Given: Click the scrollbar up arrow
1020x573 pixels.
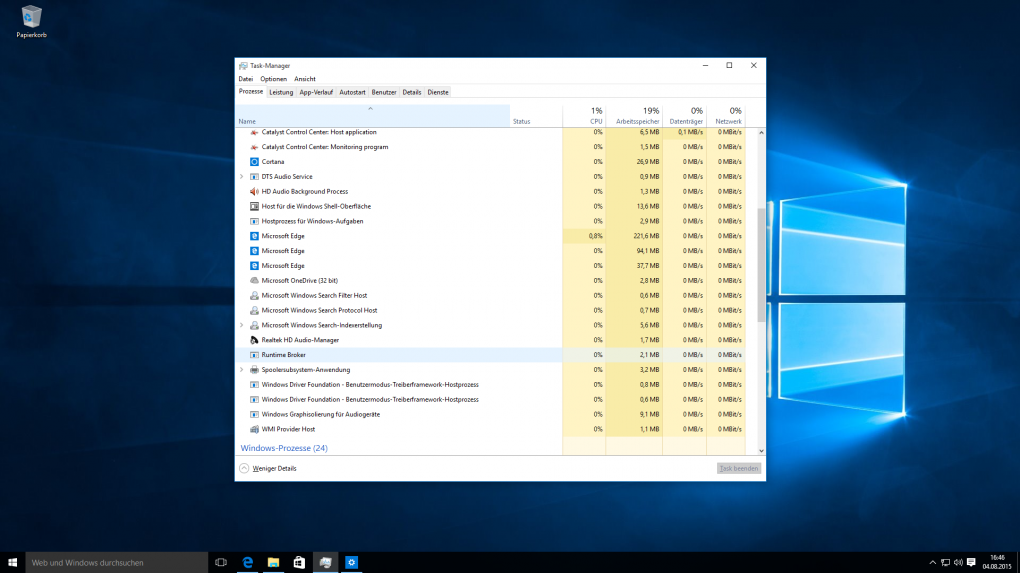Looking at the screenshot, I should click(761, 133).
